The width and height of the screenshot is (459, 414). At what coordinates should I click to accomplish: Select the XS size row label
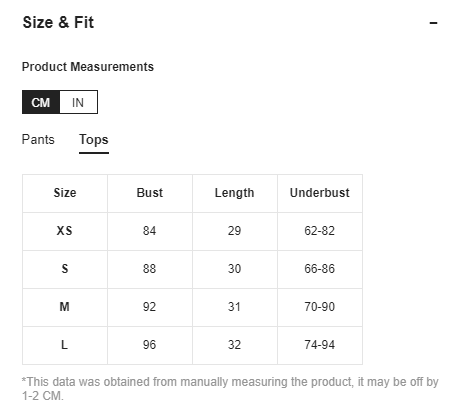64,231
